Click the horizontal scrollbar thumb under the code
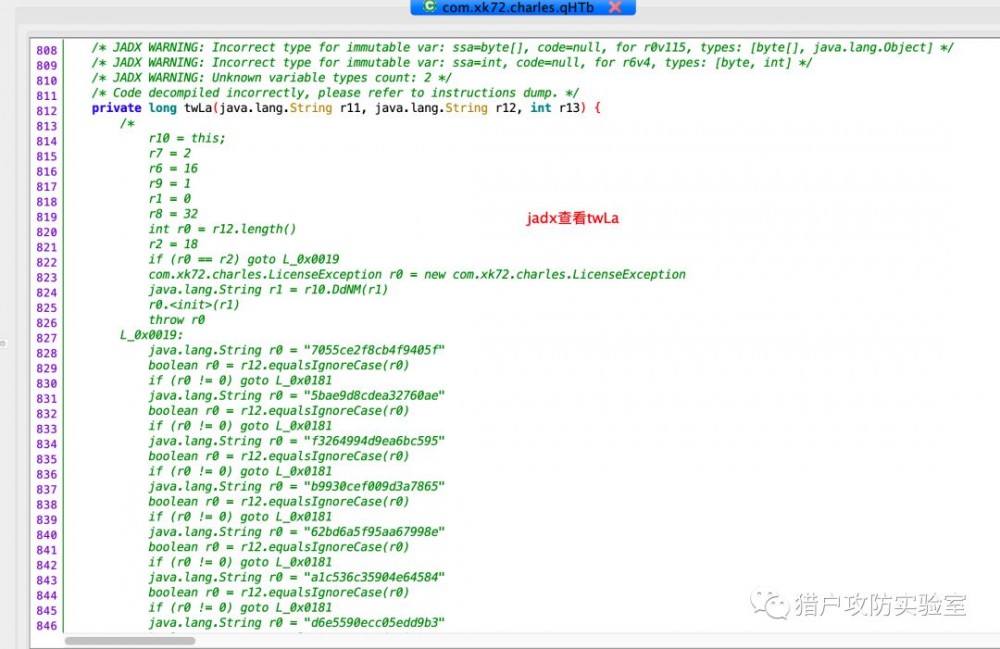 (130, 641)
